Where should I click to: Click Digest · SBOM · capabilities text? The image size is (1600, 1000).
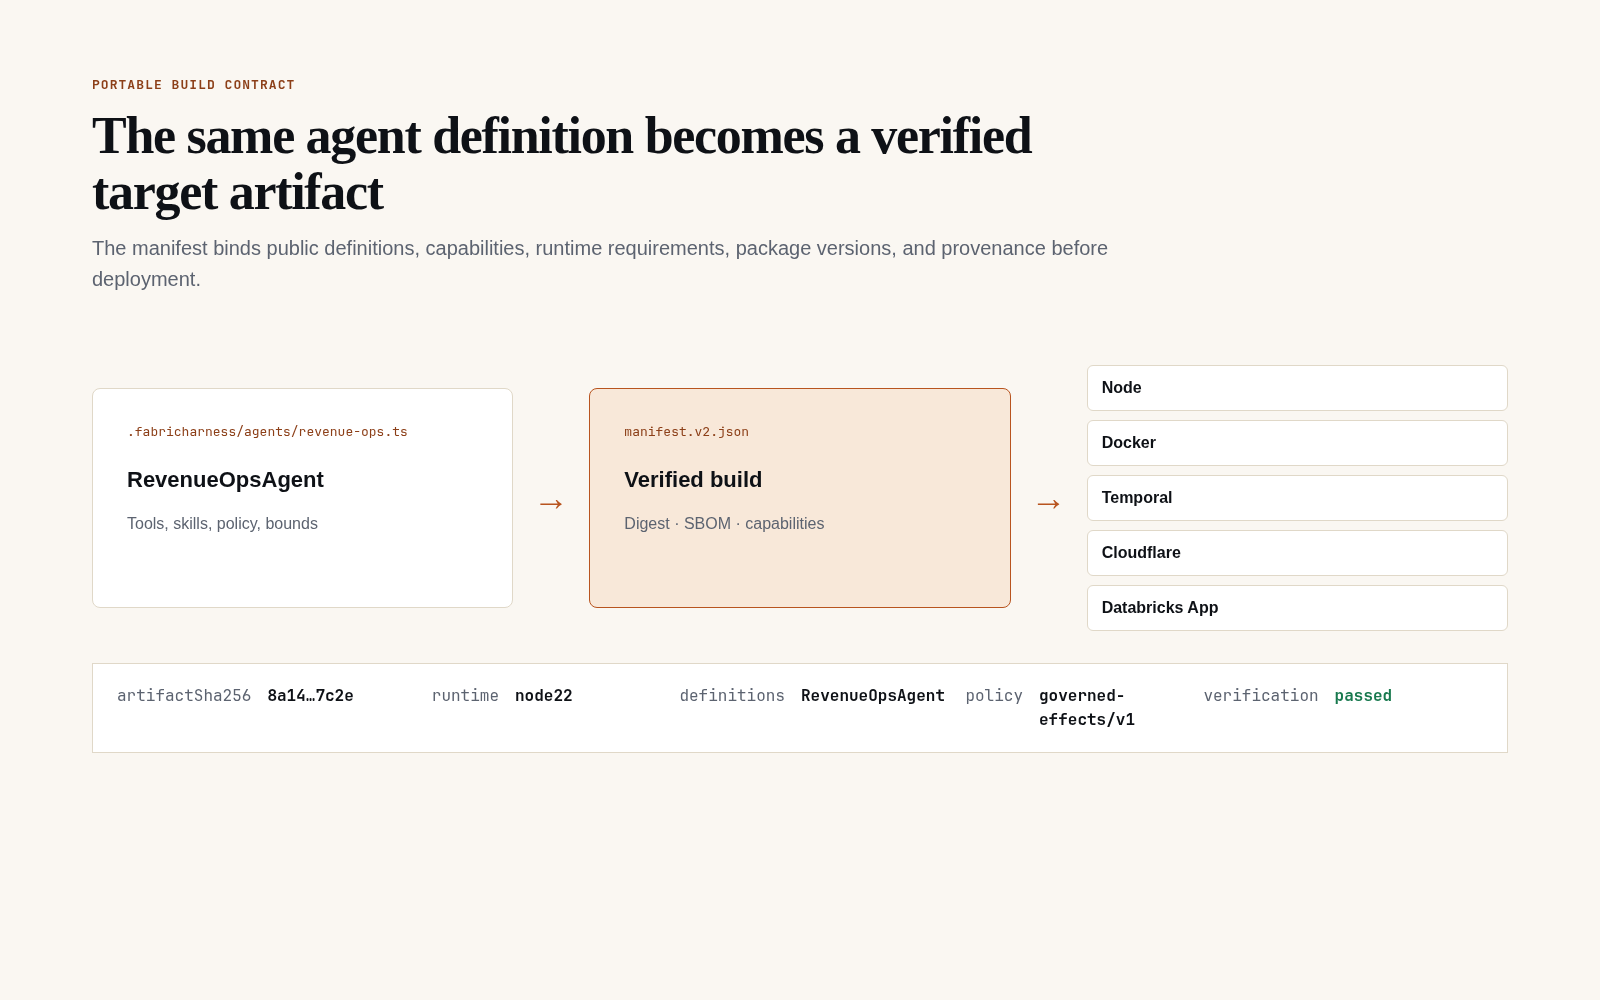coord(724,524)
